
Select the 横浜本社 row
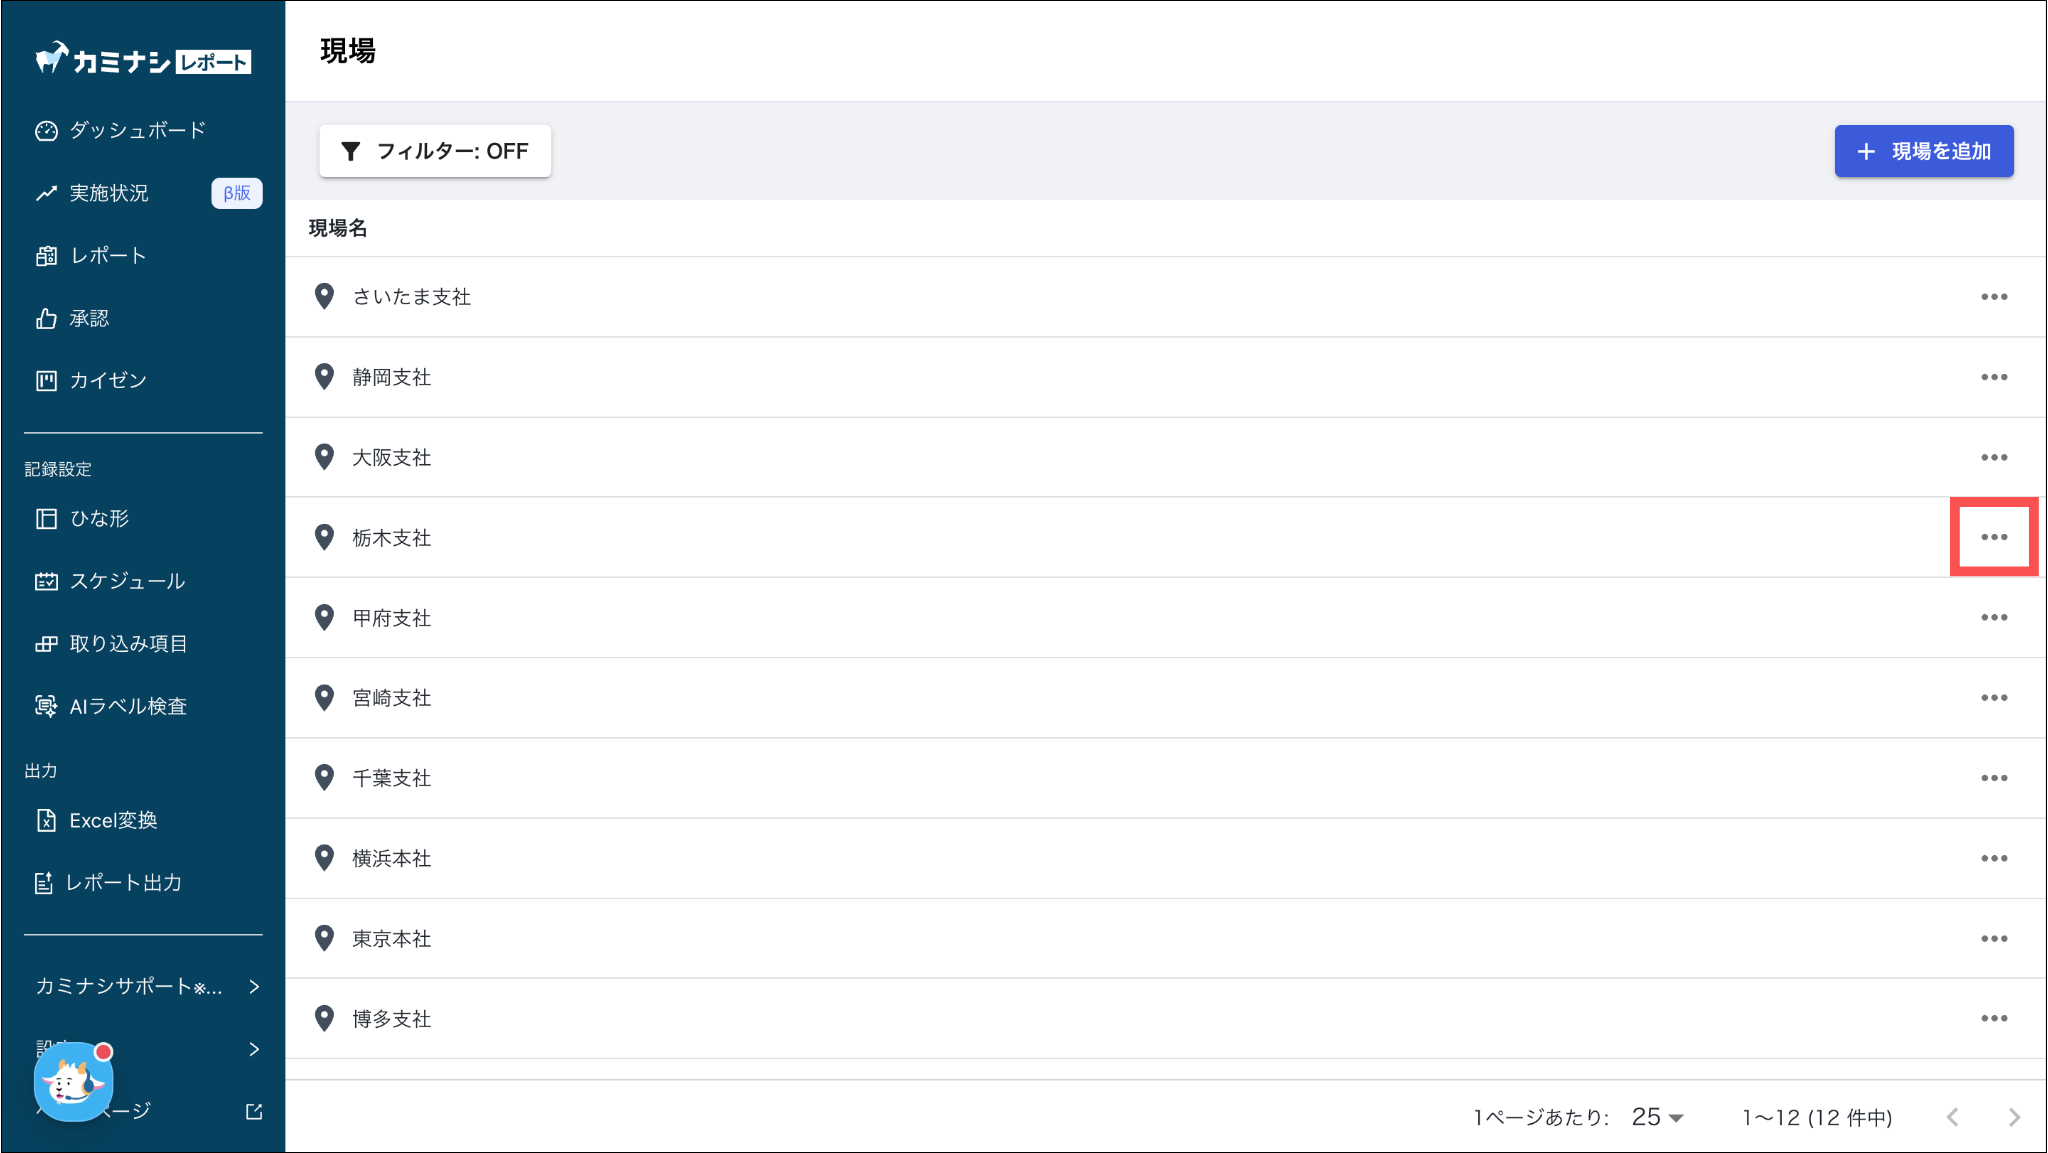click(x=392, y=859)
